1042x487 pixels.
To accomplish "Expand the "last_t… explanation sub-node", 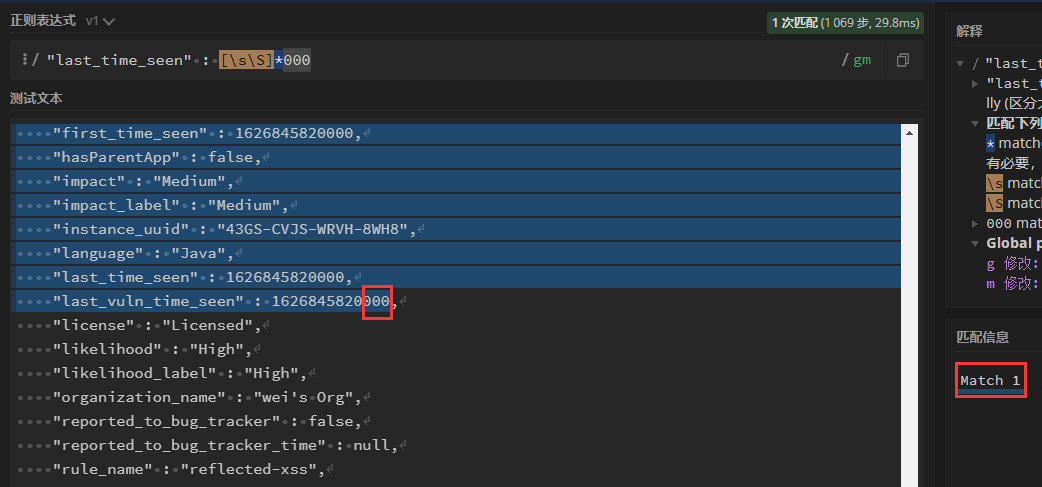I will [x=975, y=83].
